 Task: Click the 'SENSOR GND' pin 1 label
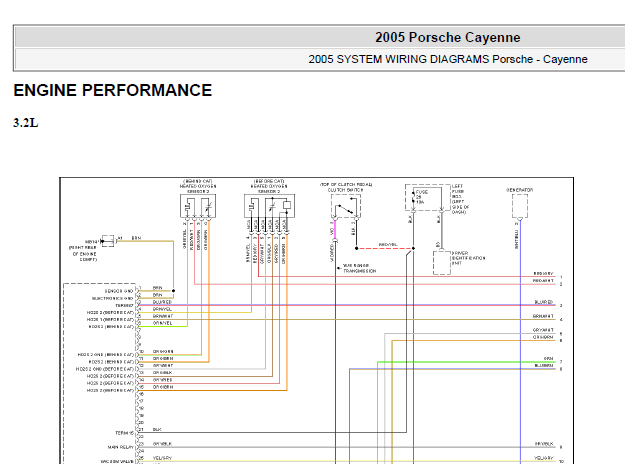point(119,291)
